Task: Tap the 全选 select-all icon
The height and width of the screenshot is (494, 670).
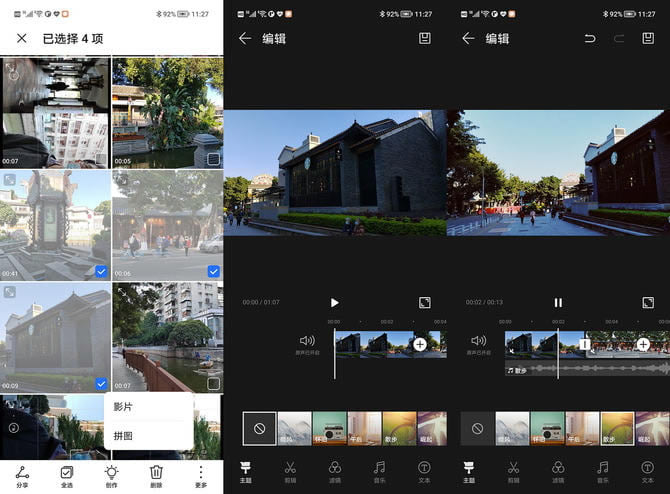Action: coord(66,475)
